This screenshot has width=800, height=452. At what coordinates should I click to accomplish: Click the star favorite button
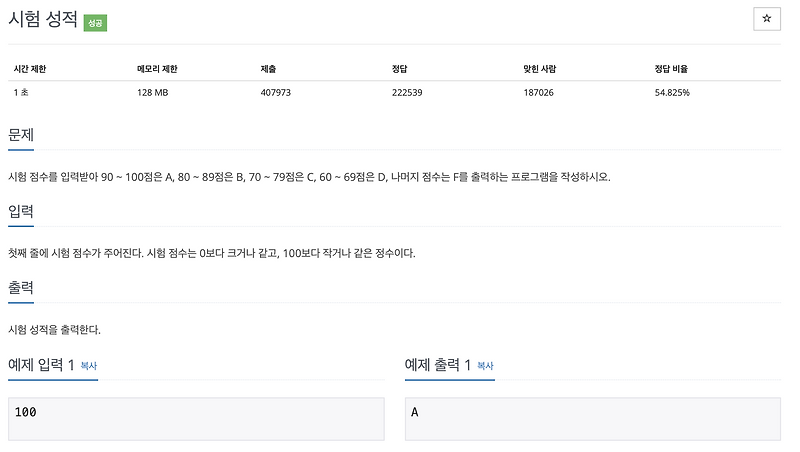coord(766,19)
